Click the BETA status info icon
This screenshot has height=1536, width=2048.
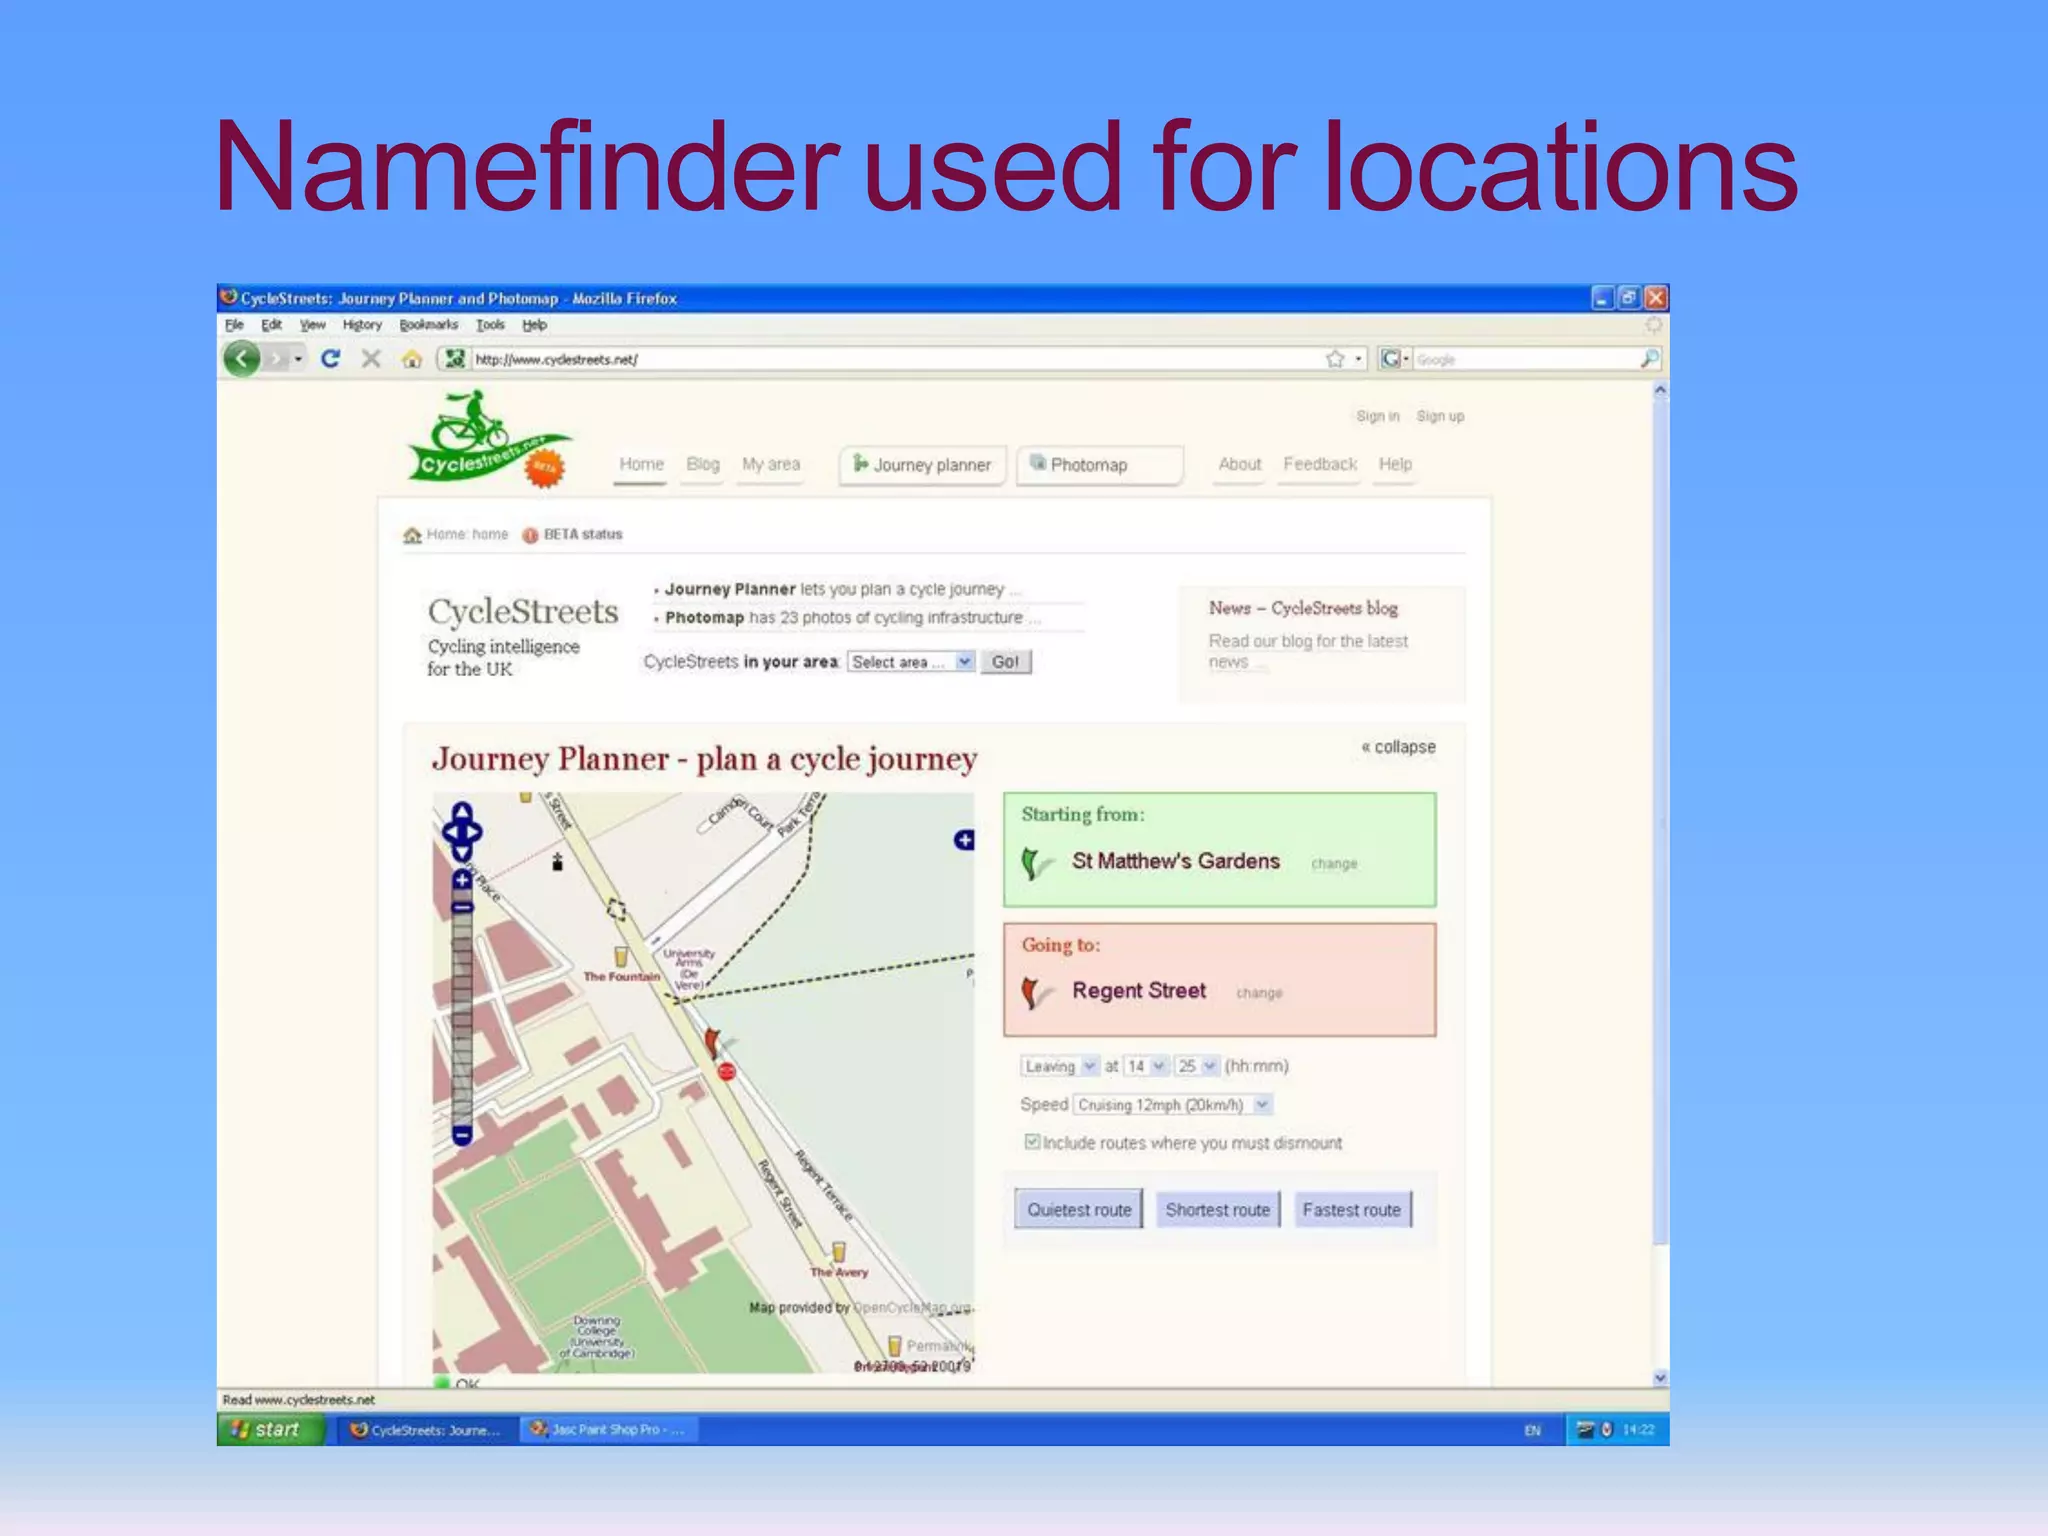click(x=530, y=535)
